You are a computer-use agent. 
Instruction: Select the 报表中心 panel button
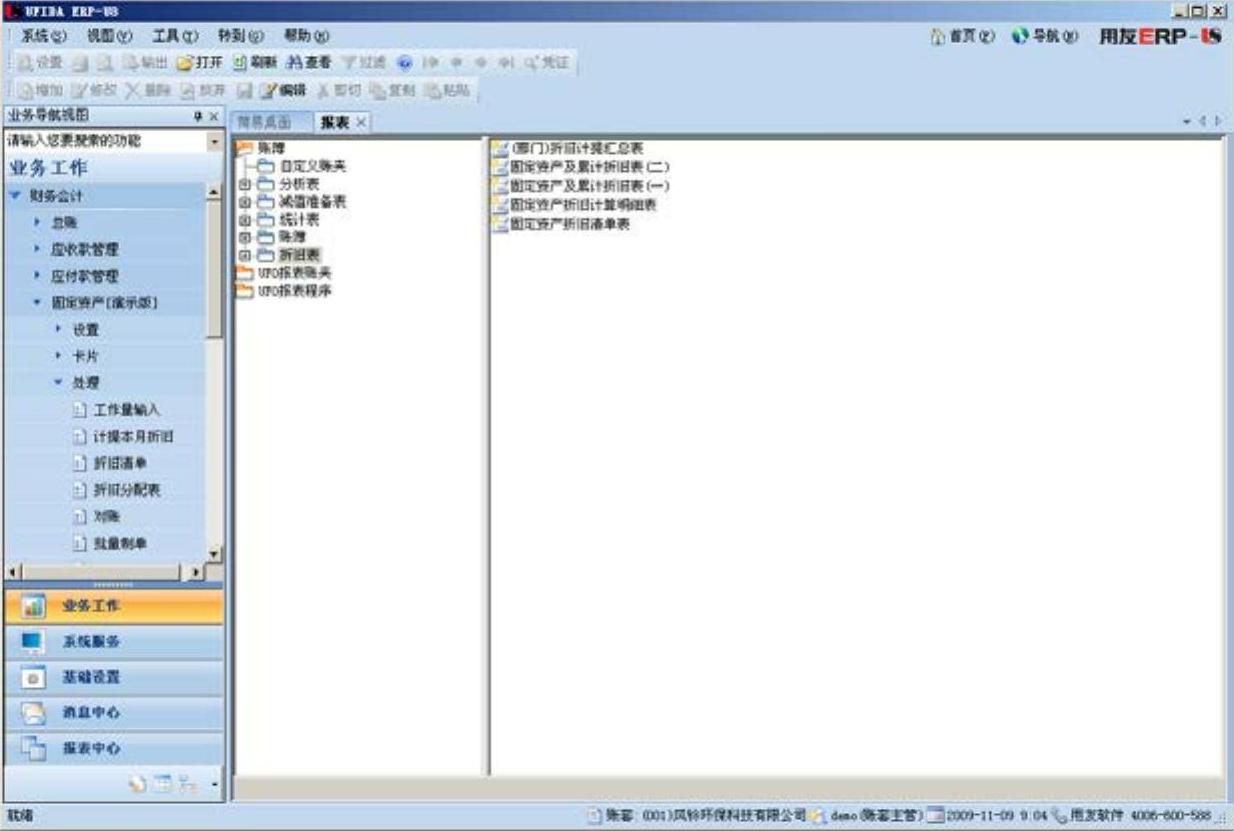point(113,748)
